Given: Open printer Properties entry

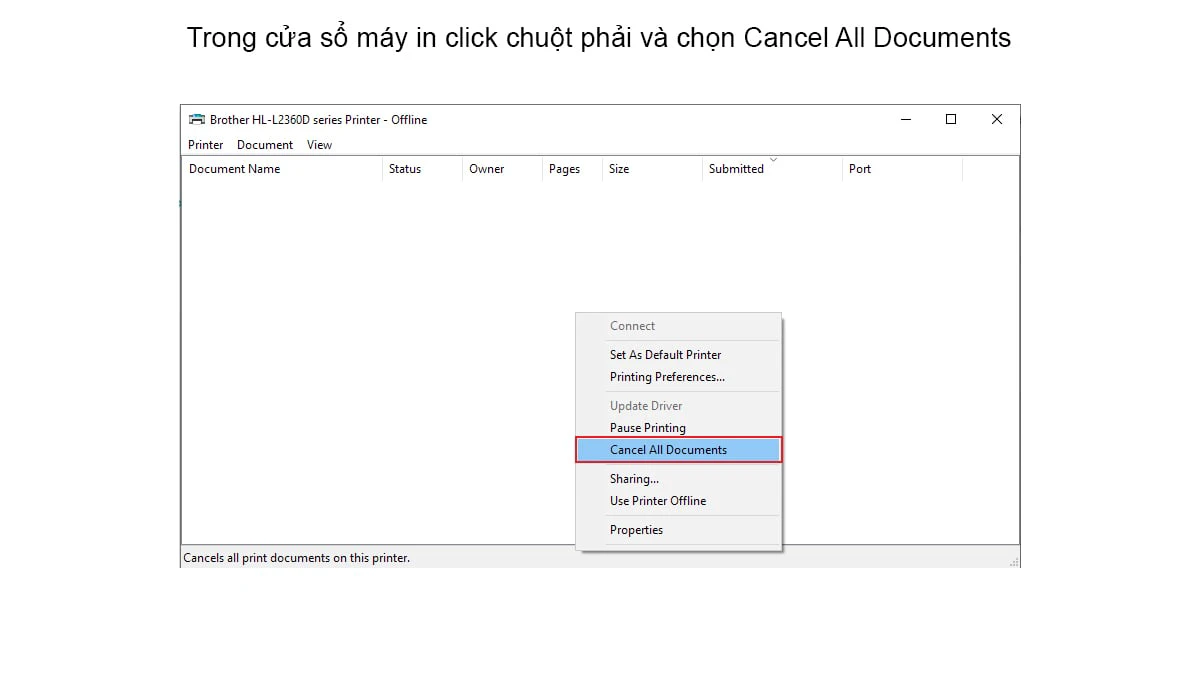Looking at the screenshot, I should (678, 530).
